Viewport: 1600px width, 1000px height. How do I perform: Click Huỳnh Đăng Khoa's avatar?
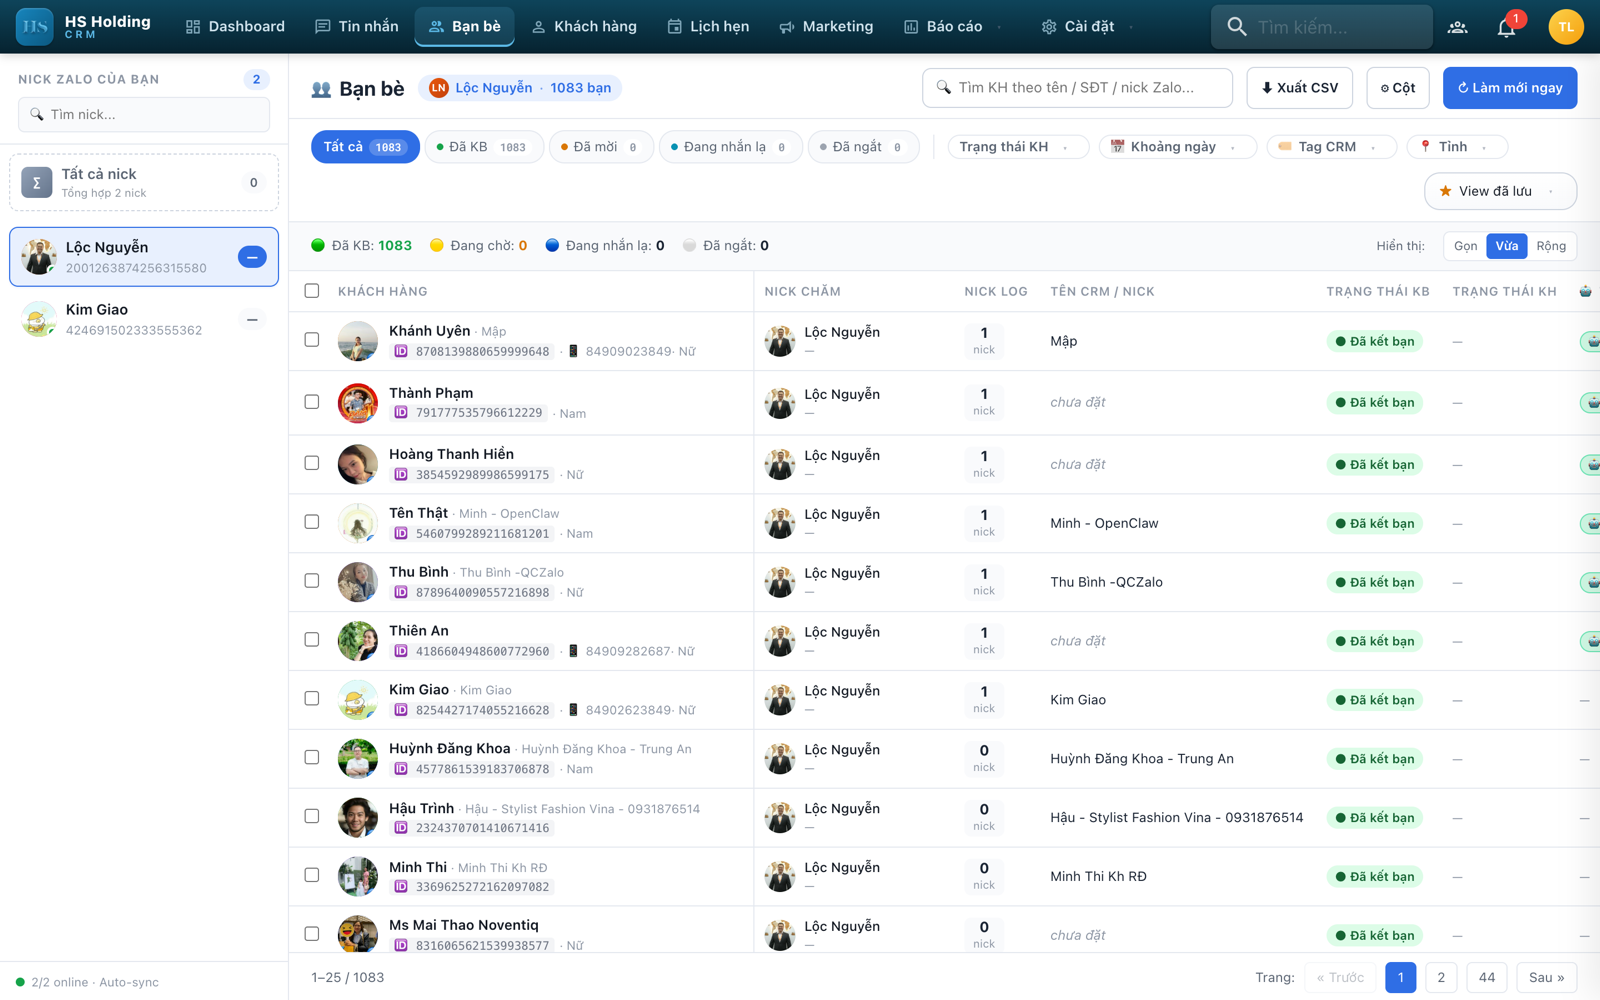[357, 758]
